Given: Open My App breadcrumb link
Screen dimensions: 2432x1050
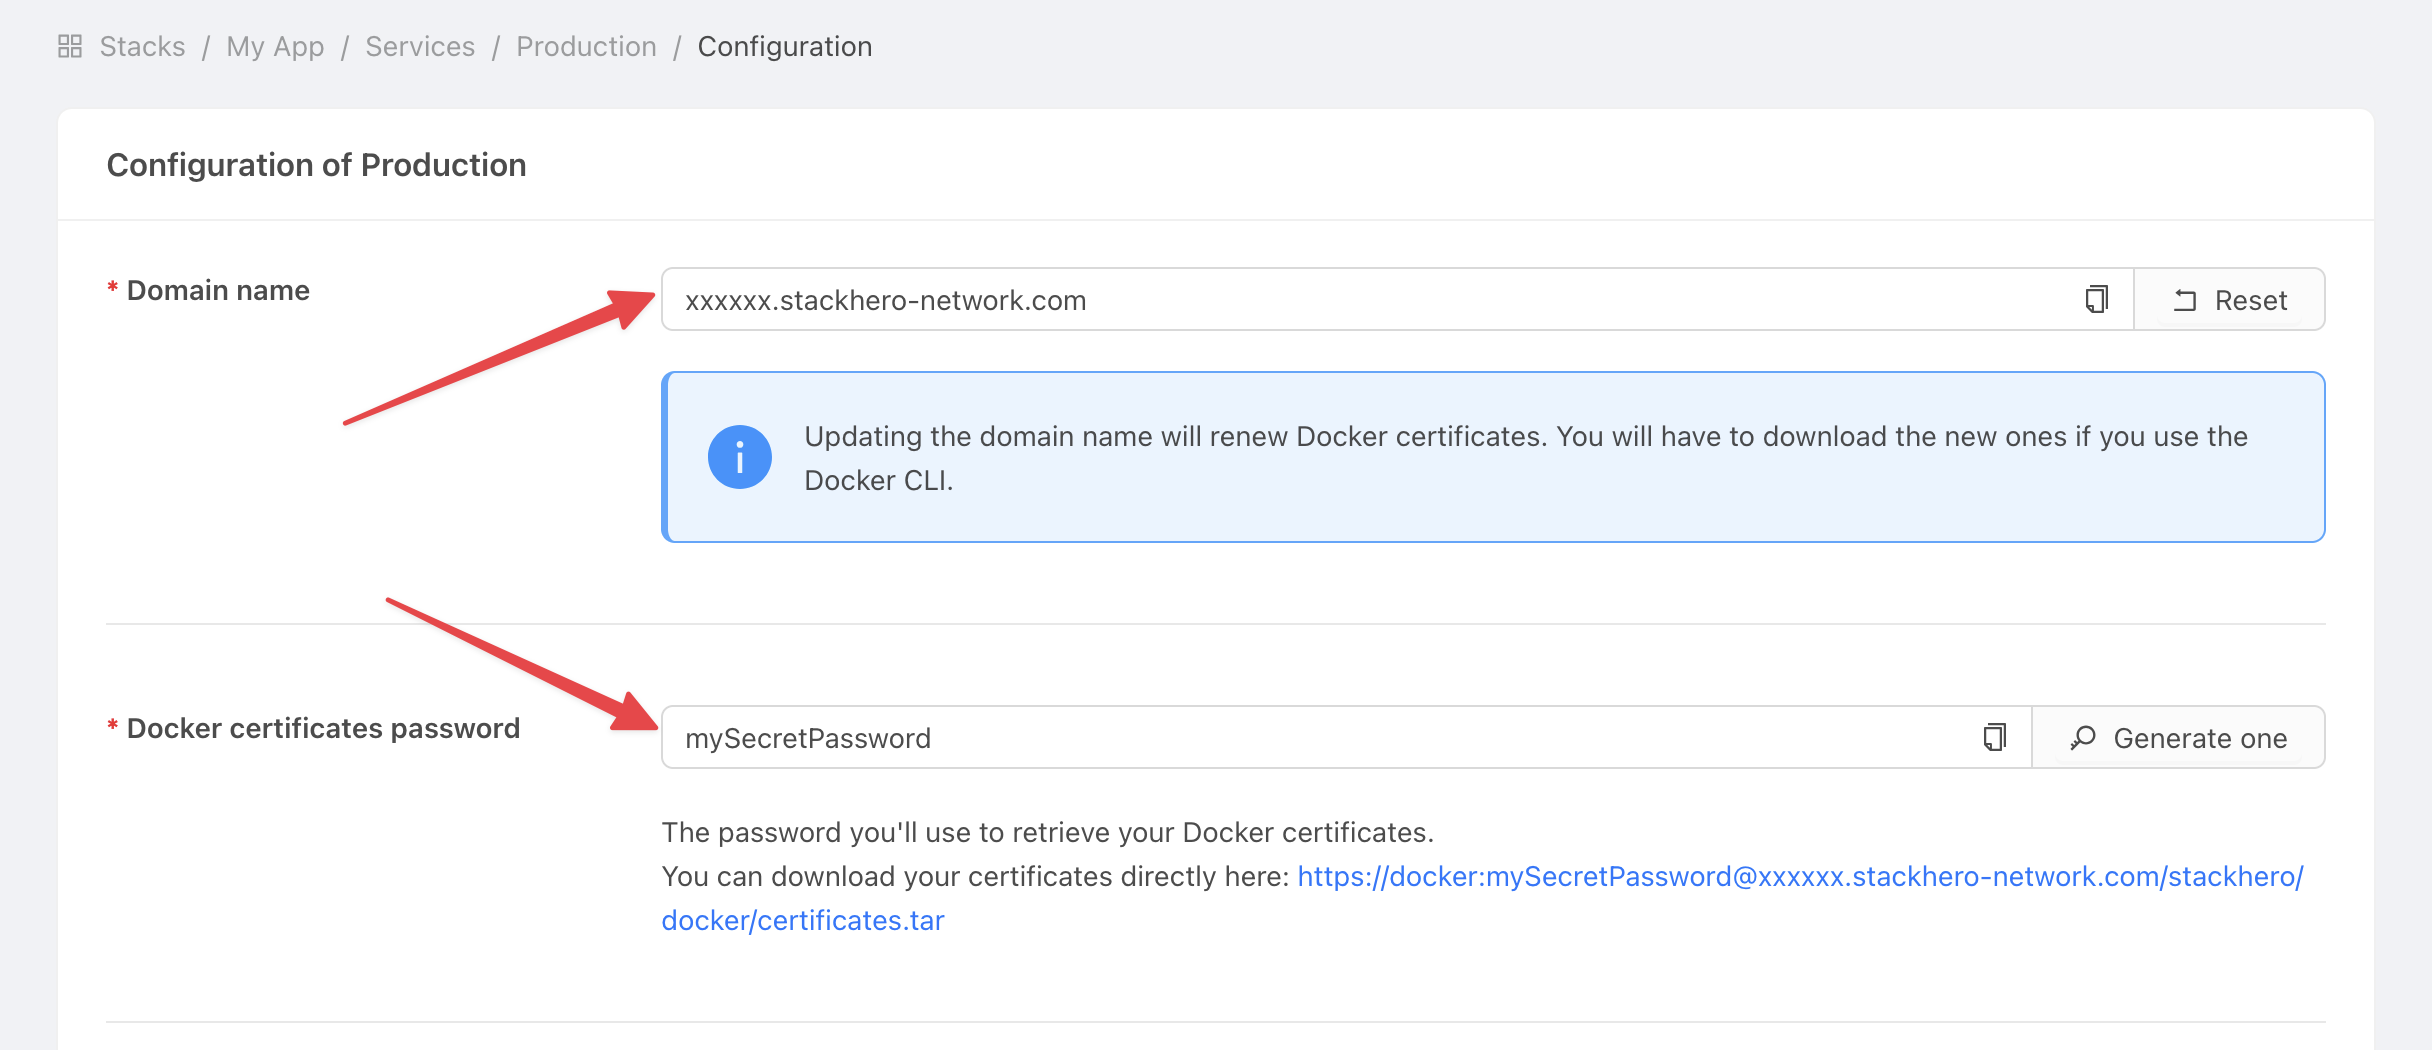Looking at the screenshot, I should (275, 46).
